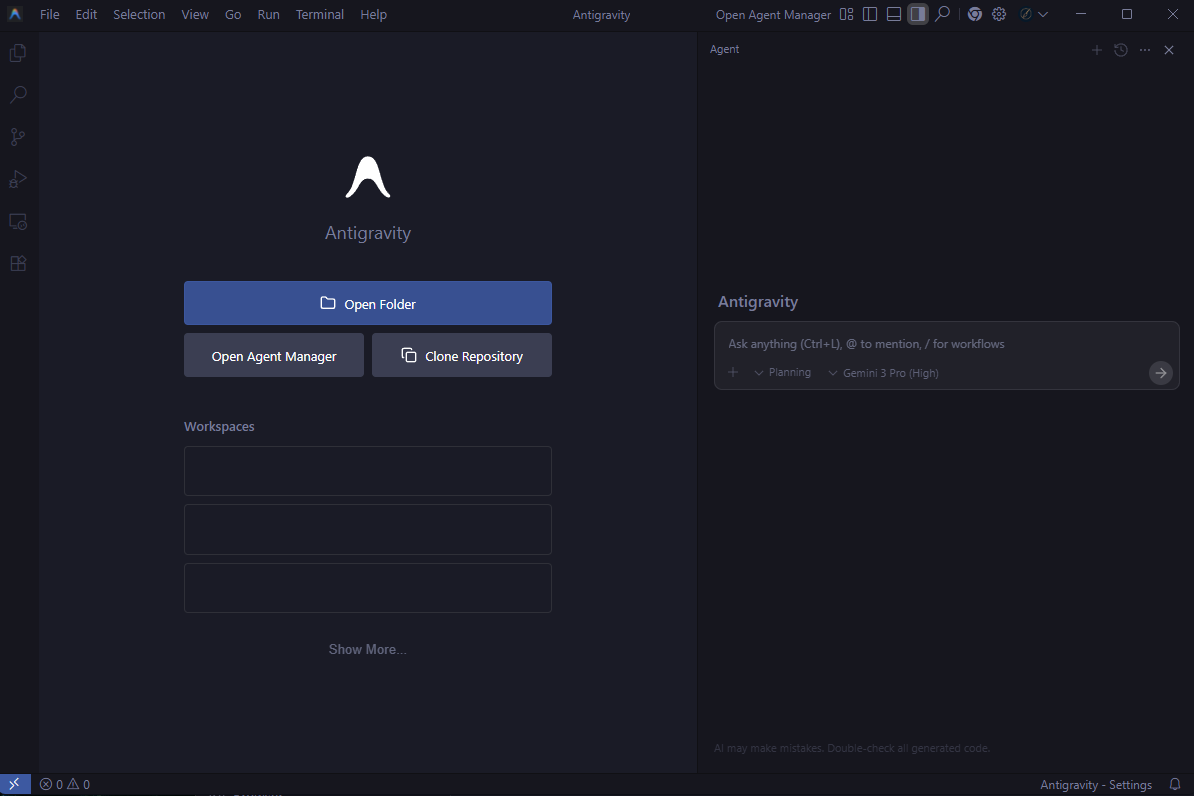This screenshot has height=796, width=1194.
Task: Select the second workspace entry box
Action: 368,529
